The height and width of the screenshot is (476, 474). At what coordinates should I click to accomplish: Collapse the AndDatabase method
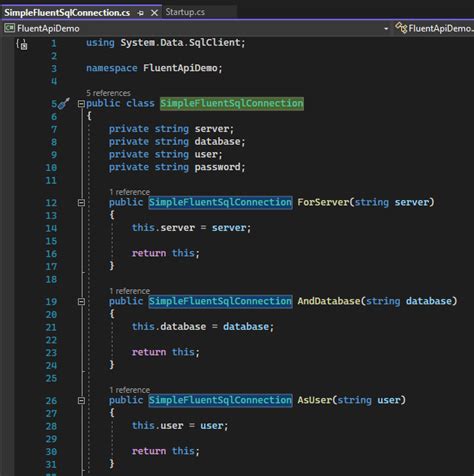[x=81, y=302]
